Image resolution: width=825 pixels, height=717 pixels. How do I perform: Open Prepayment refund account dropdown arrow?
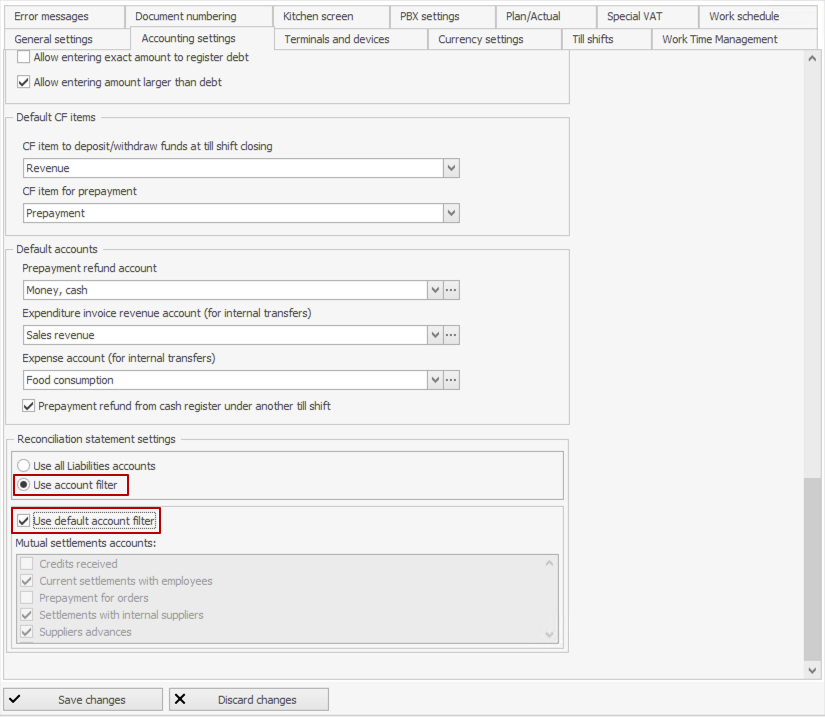tap(435, 290)
